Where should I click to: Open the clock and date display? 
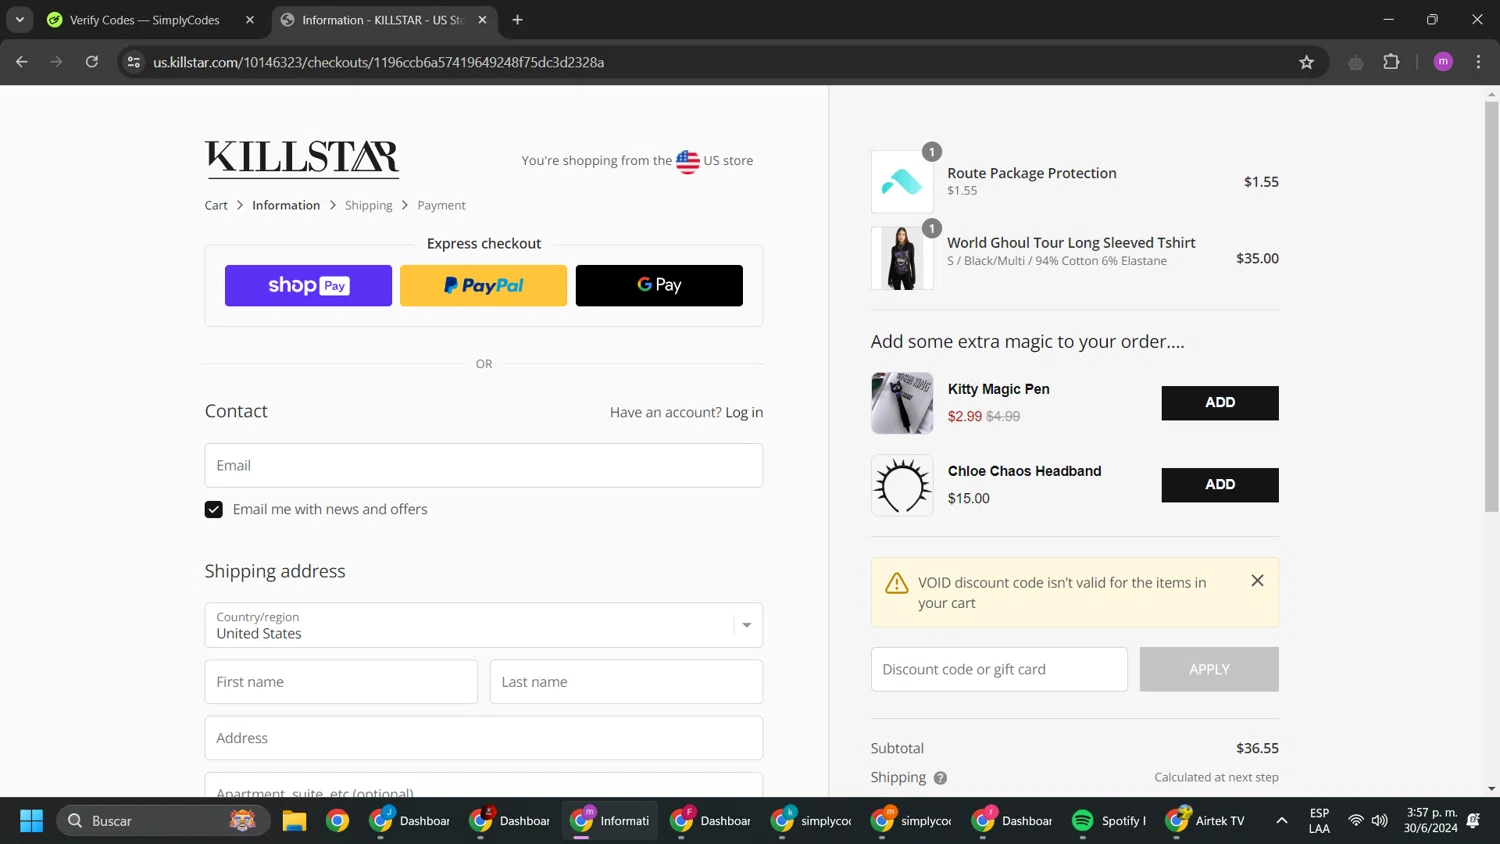[x=1430, y=821]
